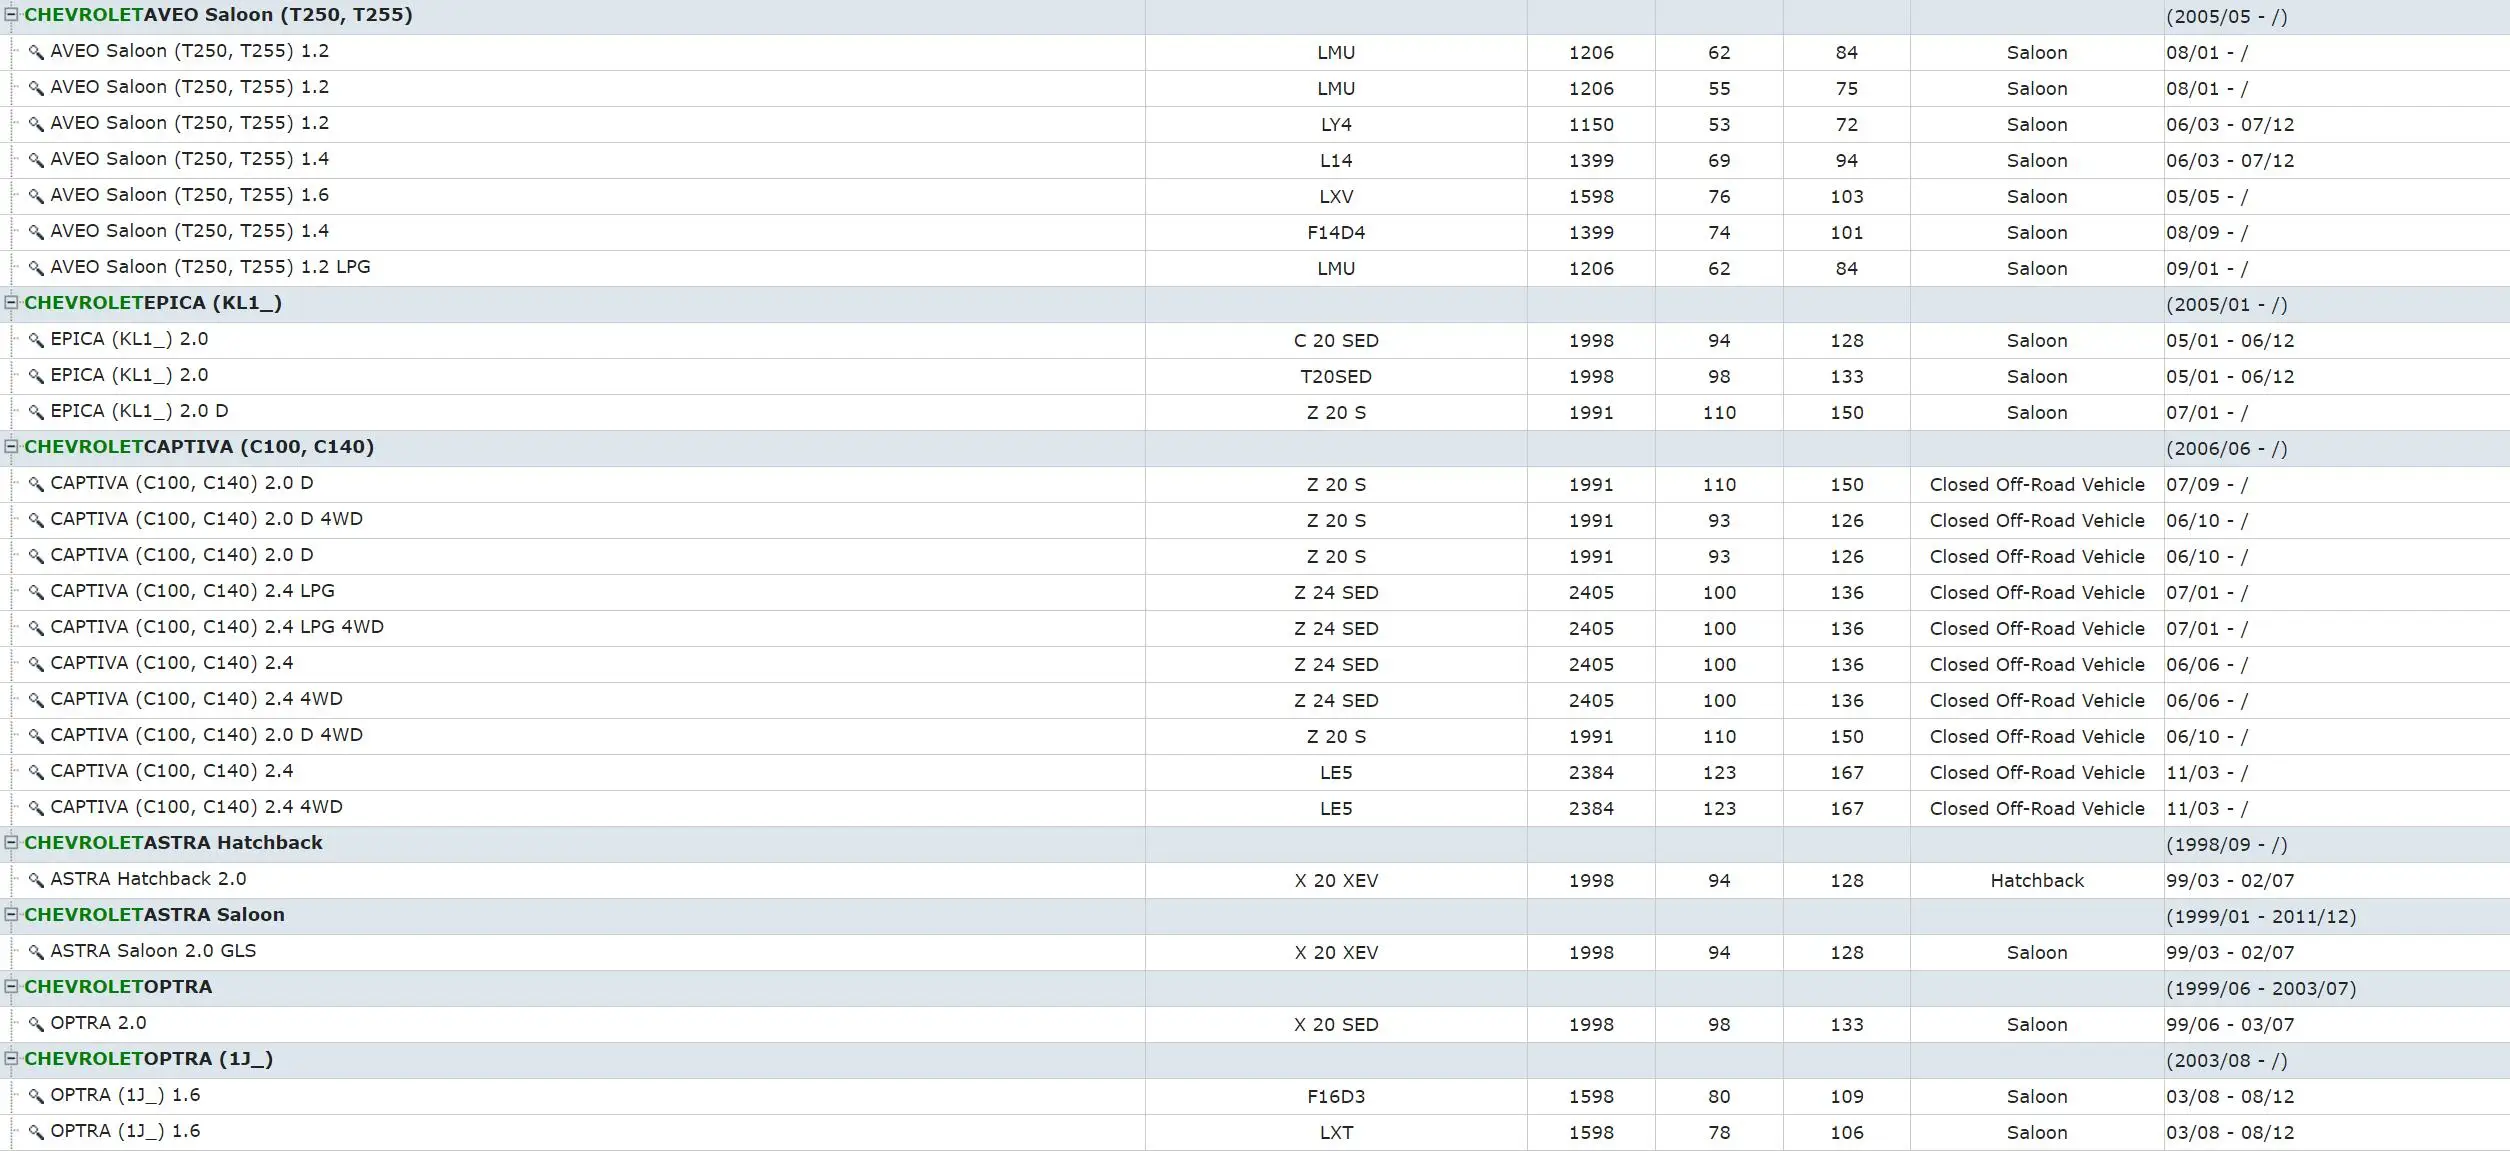Select the EPICA 2.0 T20SED row
This screenshot has height=1151, width=2510.
click(129, 375)
